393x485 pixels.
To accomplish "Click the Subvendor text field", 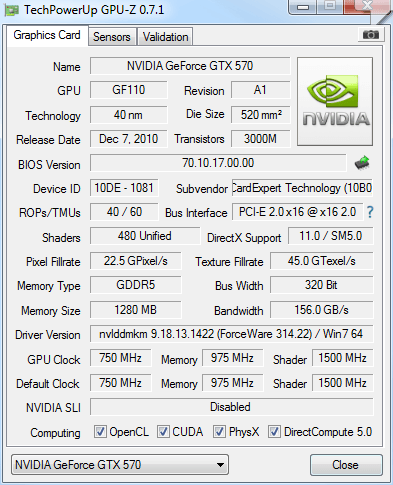I will (302, 188).
